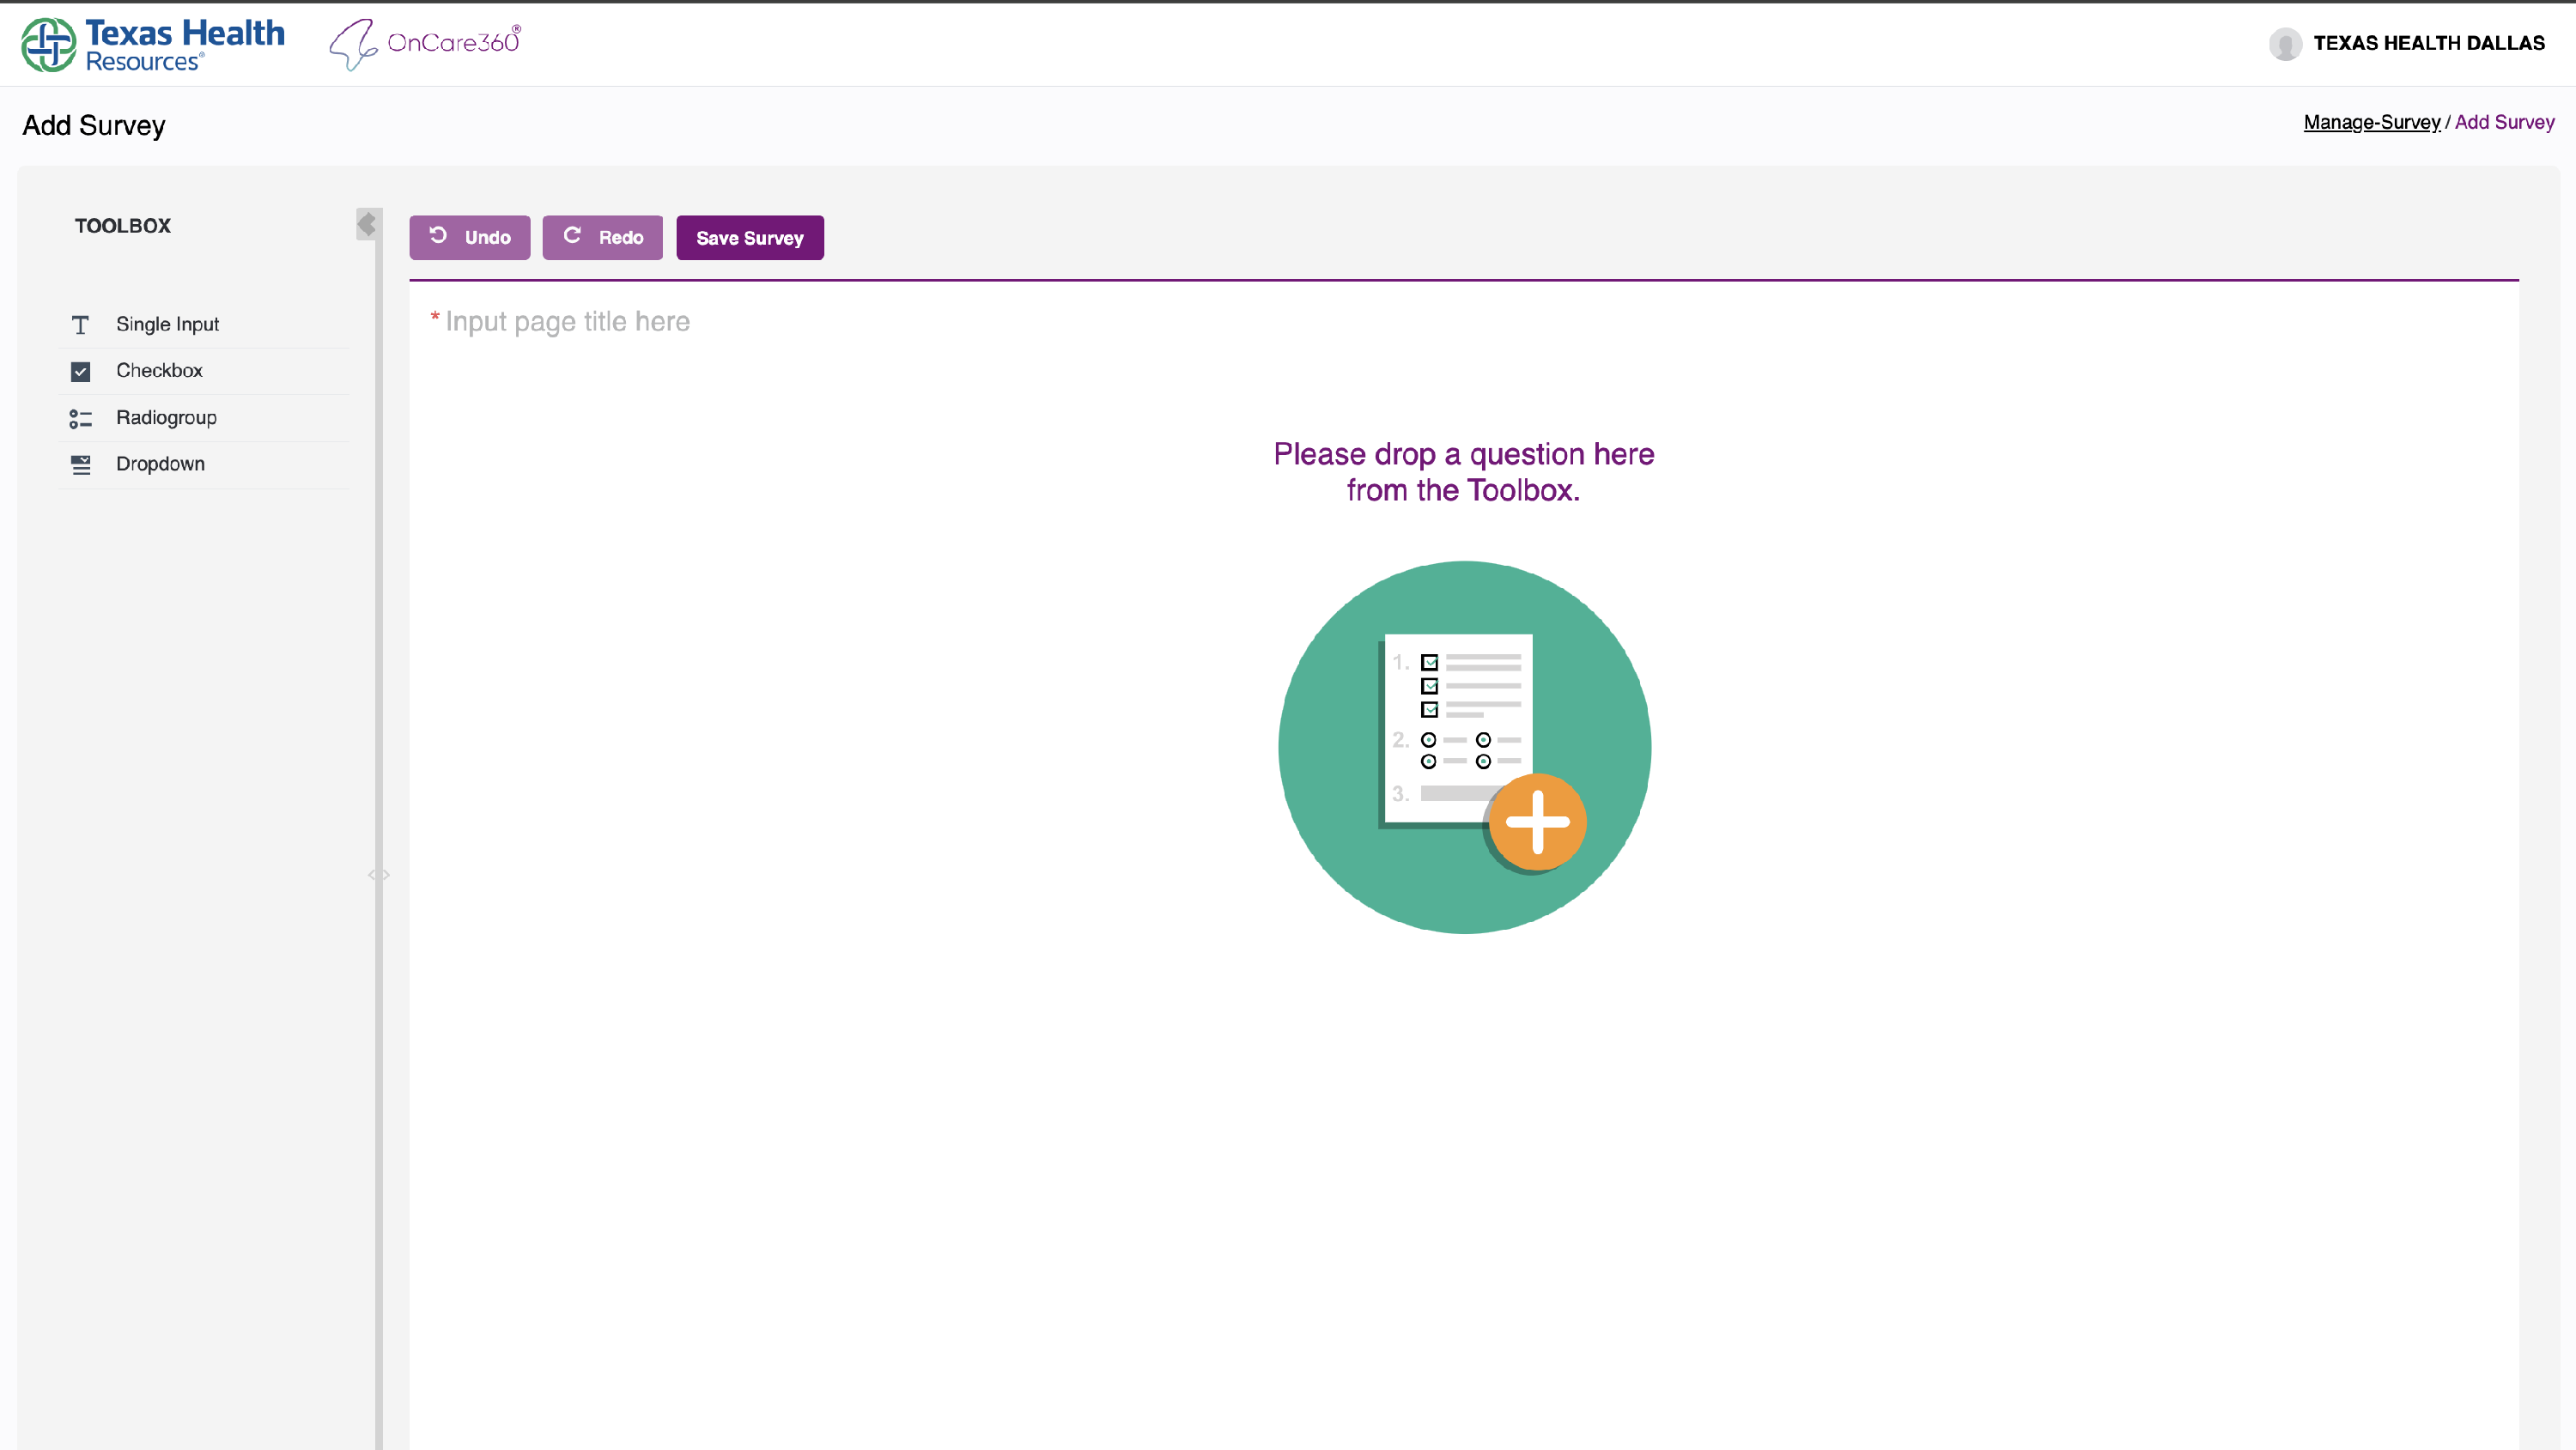
Task: Click the page title input field
Action: click(x=567, y=322)
